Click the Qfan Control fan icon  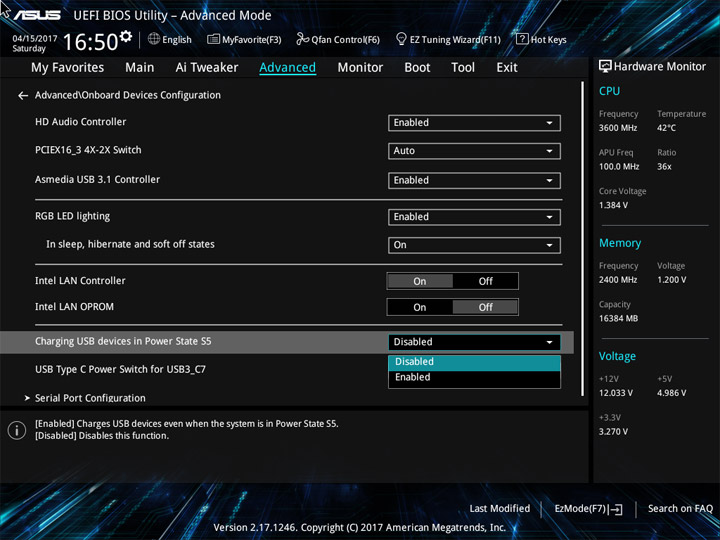302,39
